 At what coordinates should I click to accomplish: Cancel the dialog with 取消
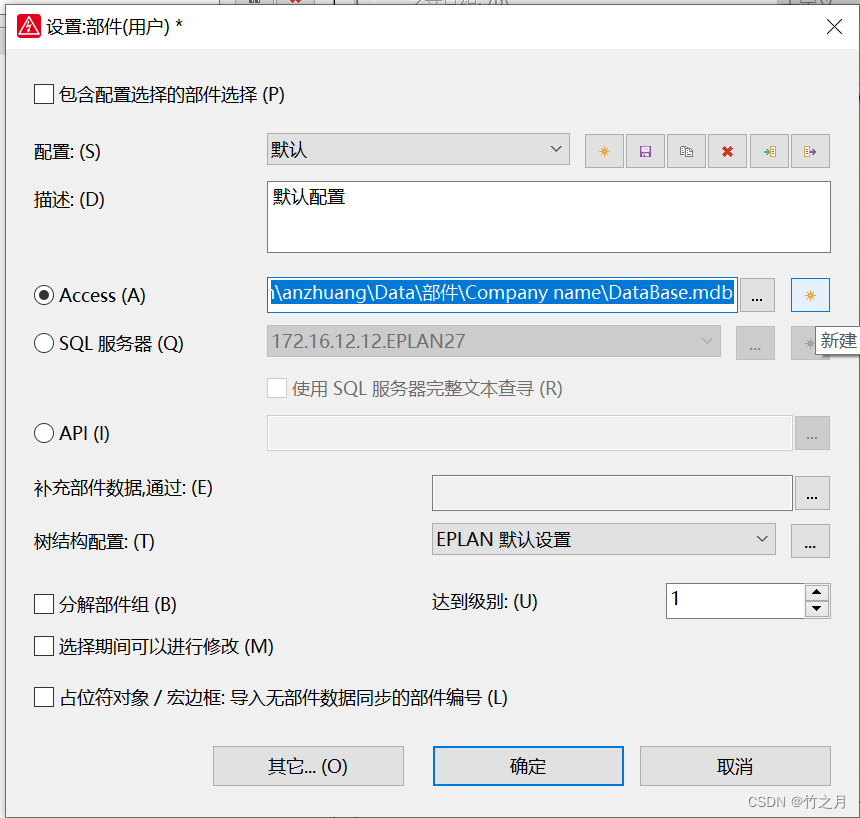click(x=735, y=766)
